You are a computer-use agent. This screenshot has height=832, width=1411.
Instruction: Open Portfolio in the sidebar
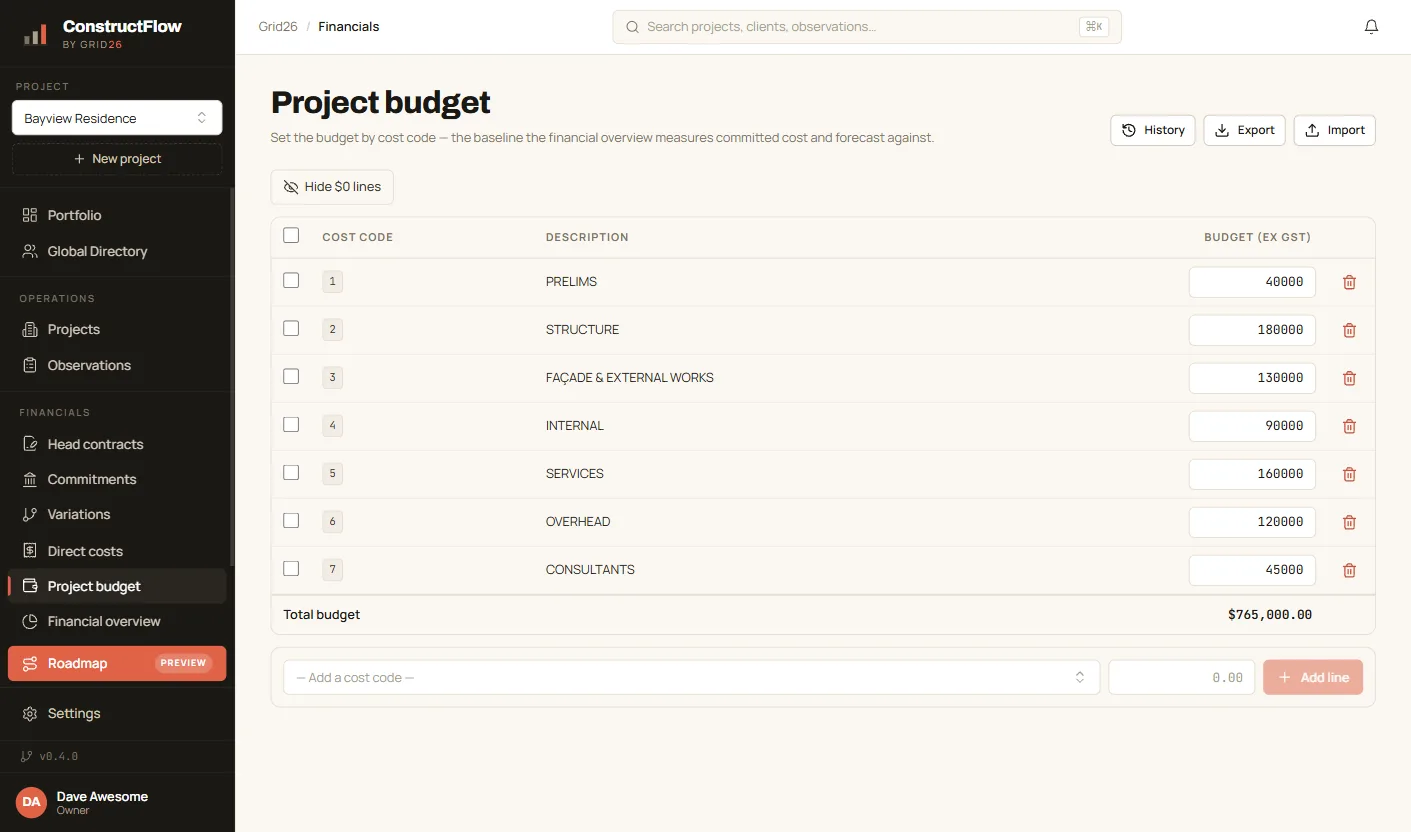point(117,215)
